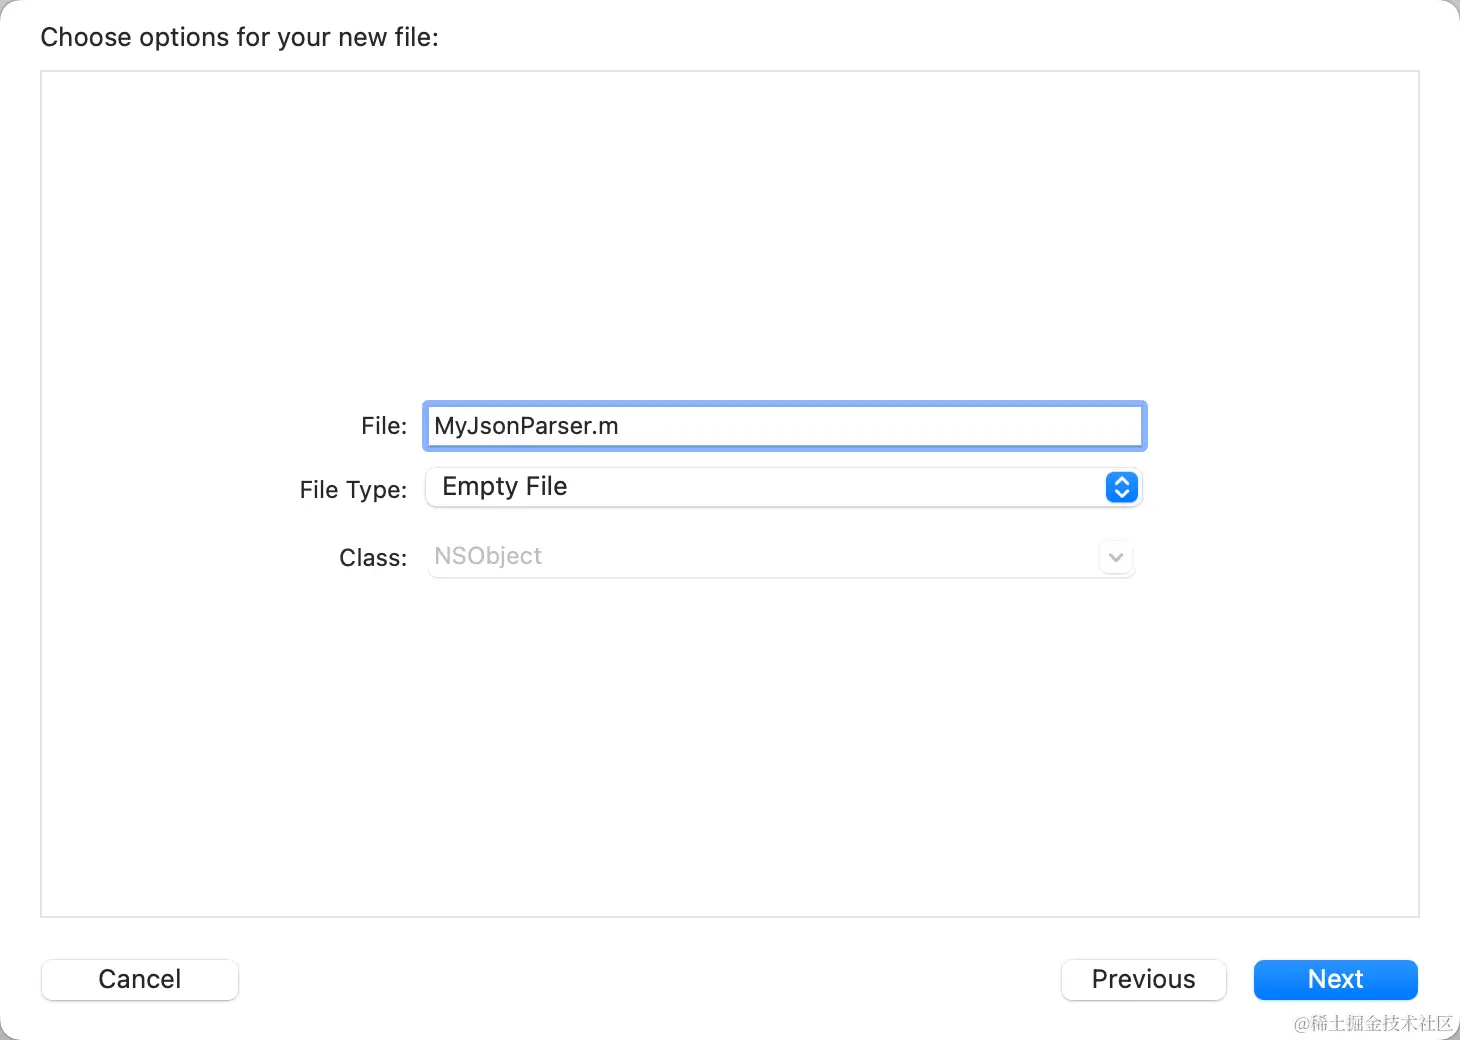Click the word "Choose" in the dialog heading
1460x1040 pixels.
[x=86, y=37]
